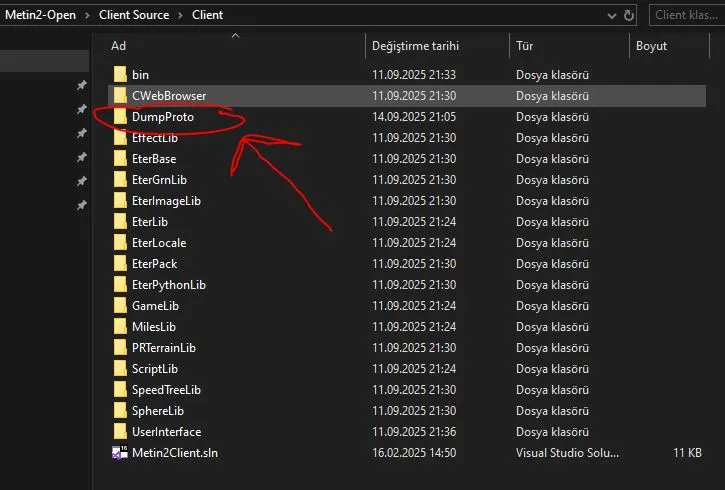Navigate to Client Source breadcrumb
This screenshot has width=725, height=490.
coord(135,15)
